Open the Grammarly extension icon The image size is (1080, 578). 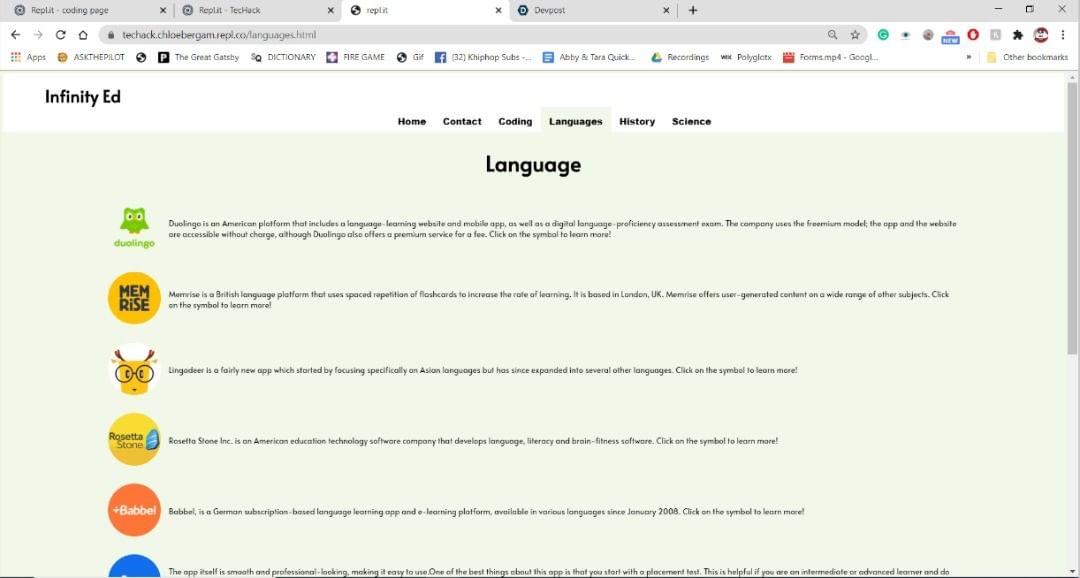tap(883, 34)
